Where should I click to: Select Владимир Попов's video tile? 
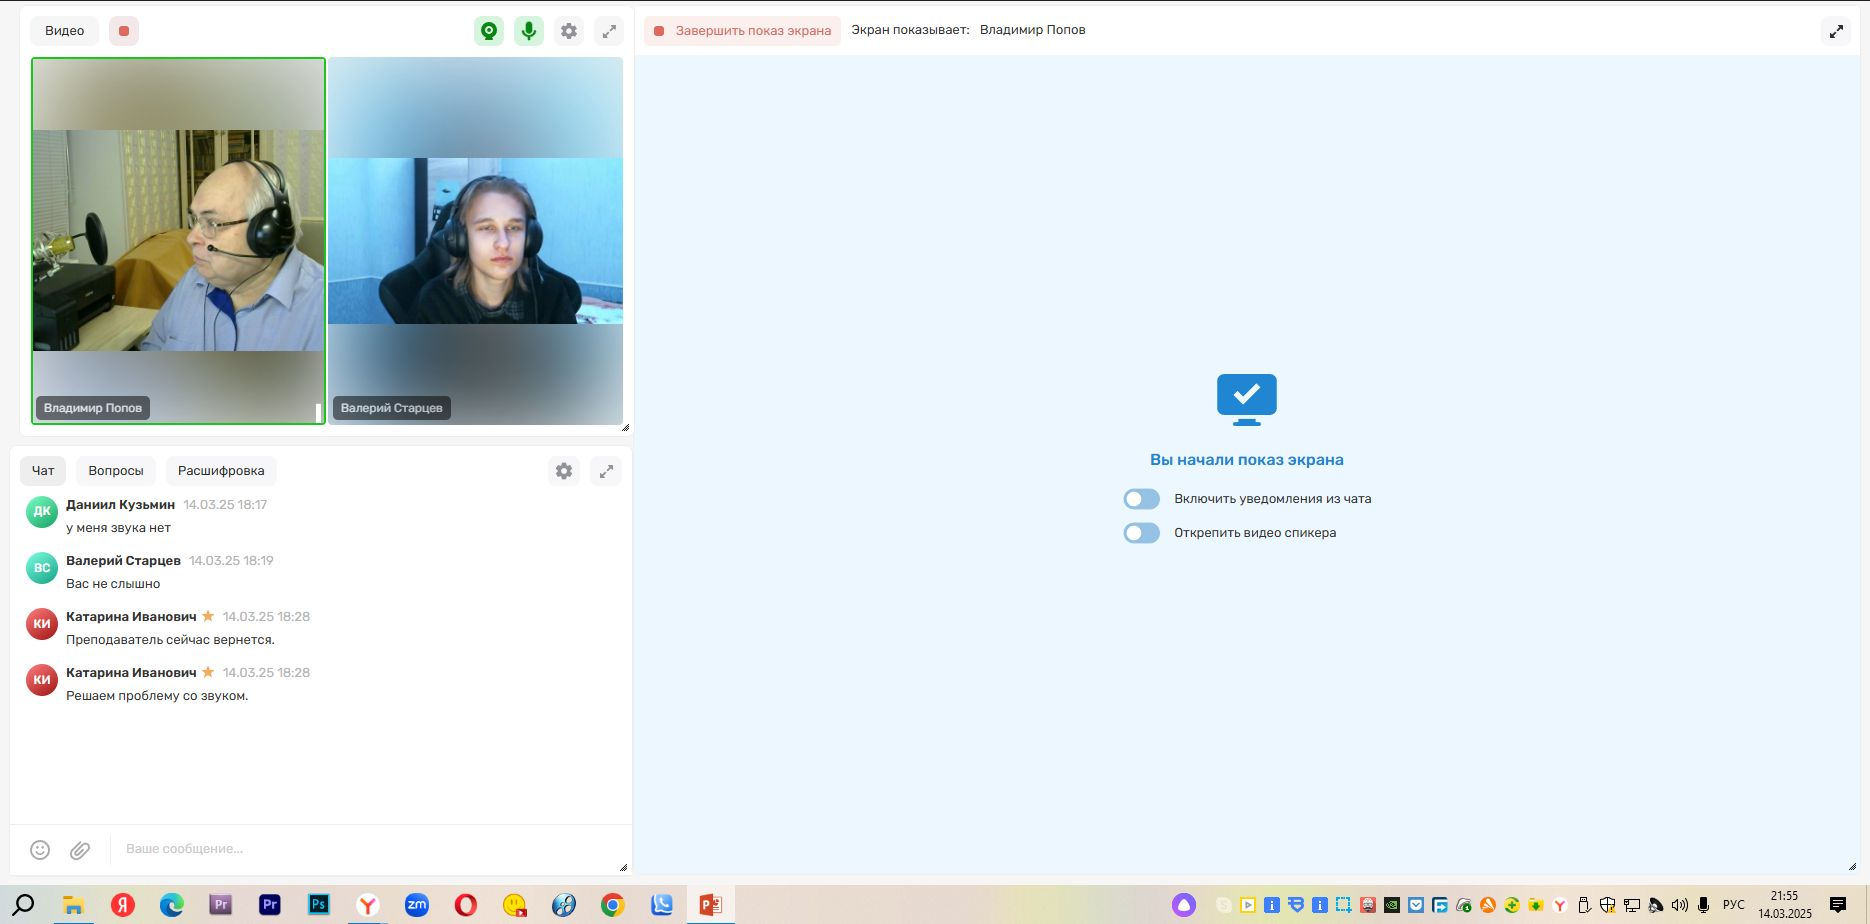(178, 241)
